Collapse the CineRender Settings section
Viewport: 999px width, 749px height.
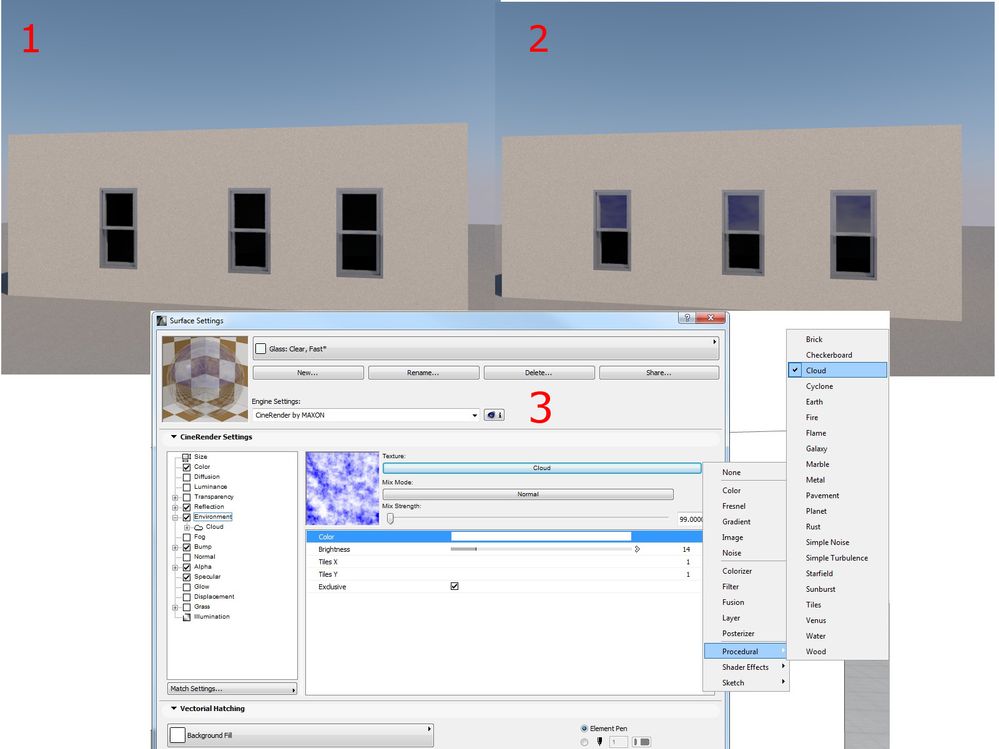tap(173, 437)
